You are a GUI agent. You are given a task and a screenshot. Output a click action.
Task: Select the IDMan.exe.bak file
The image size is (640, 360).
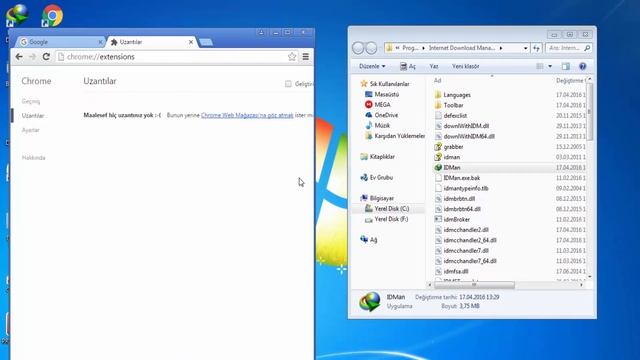tap(457, 178)
